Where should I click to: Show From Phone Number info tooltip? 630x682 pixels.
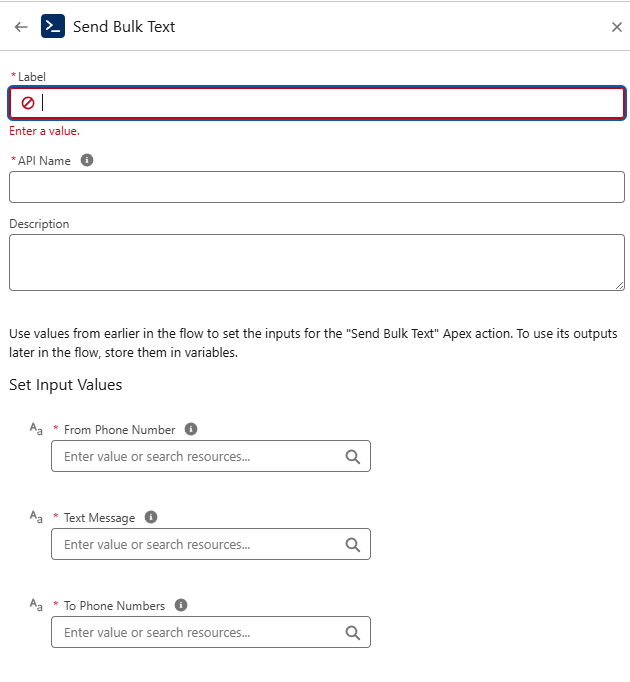[191, 429]
